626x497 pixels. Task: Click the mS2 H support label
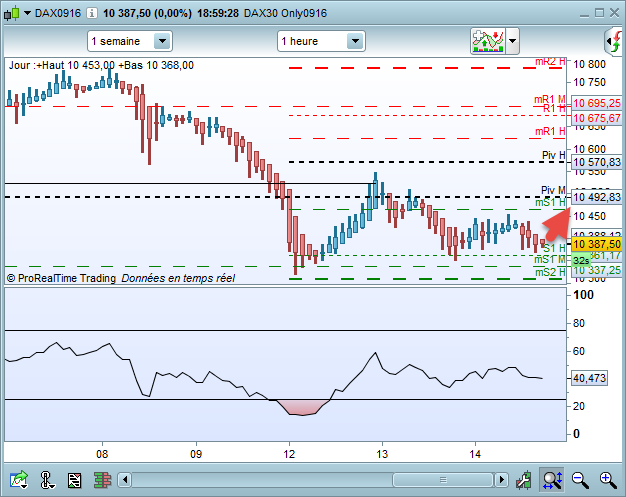pos(550,272)
